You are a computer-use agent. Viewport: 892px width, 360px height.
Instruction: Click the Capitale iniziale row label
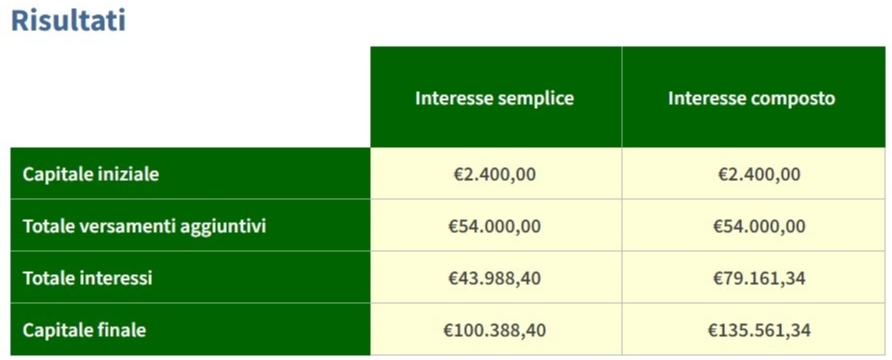tap(91, 174)
